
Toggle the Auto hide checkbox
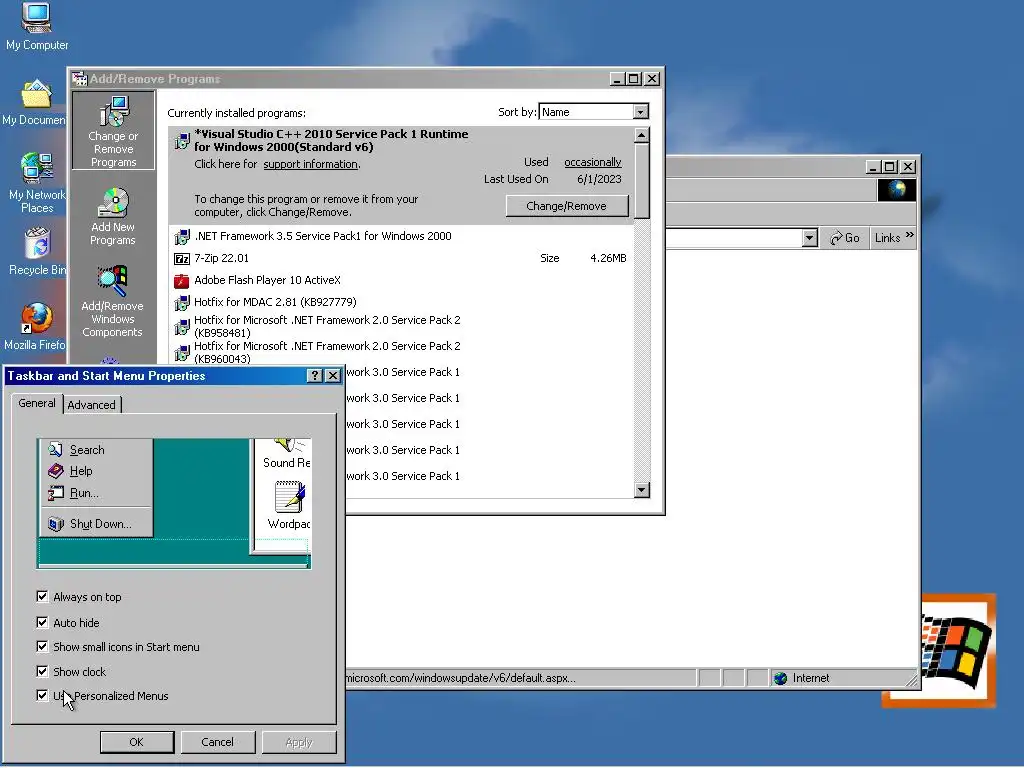42,622
